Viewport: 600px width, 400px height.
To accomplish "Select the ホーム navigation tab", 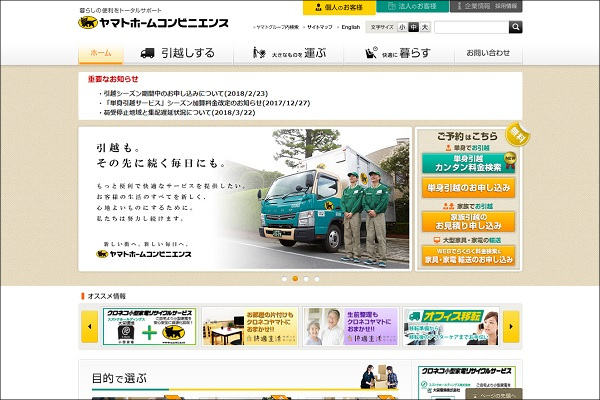I will click(101, 53).
